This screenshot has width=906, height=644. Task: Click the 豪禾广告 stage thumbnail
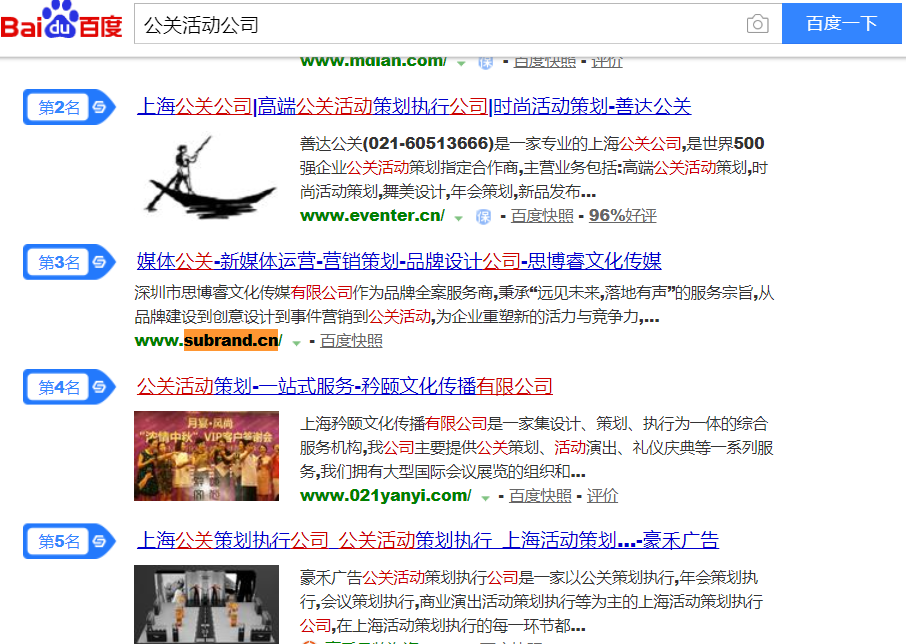(x=206, y=604)
